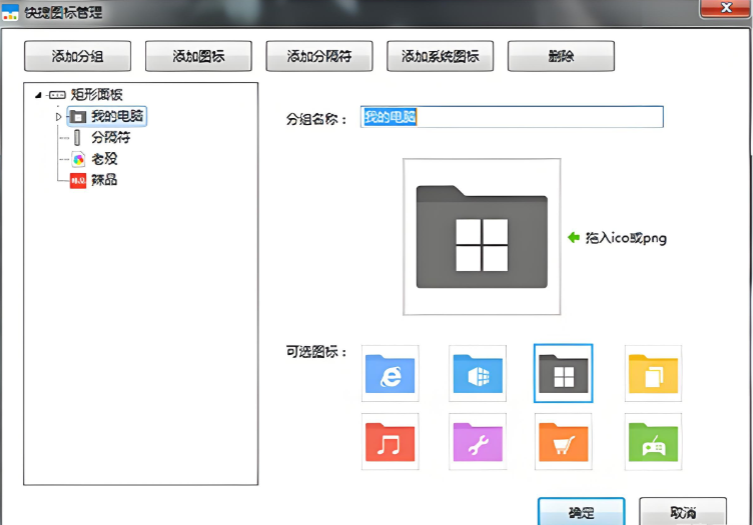
Task: Pick the dark gray Windows folder icon
Action: [x=563, y=373]
